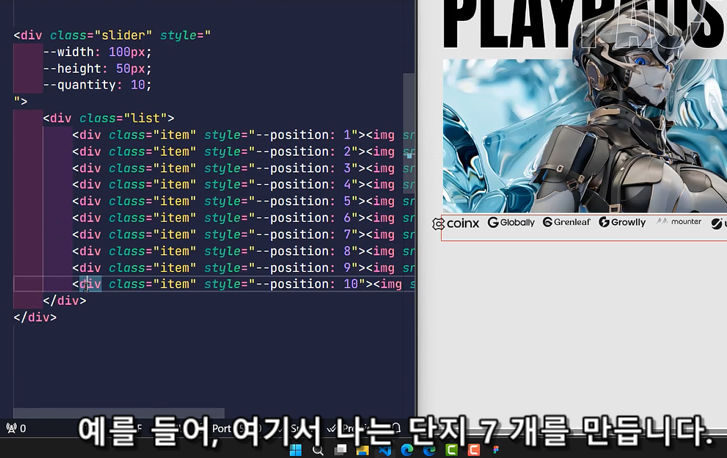Click the item line with --position: 4
The image size is (727, 458).
click(243, 184)
